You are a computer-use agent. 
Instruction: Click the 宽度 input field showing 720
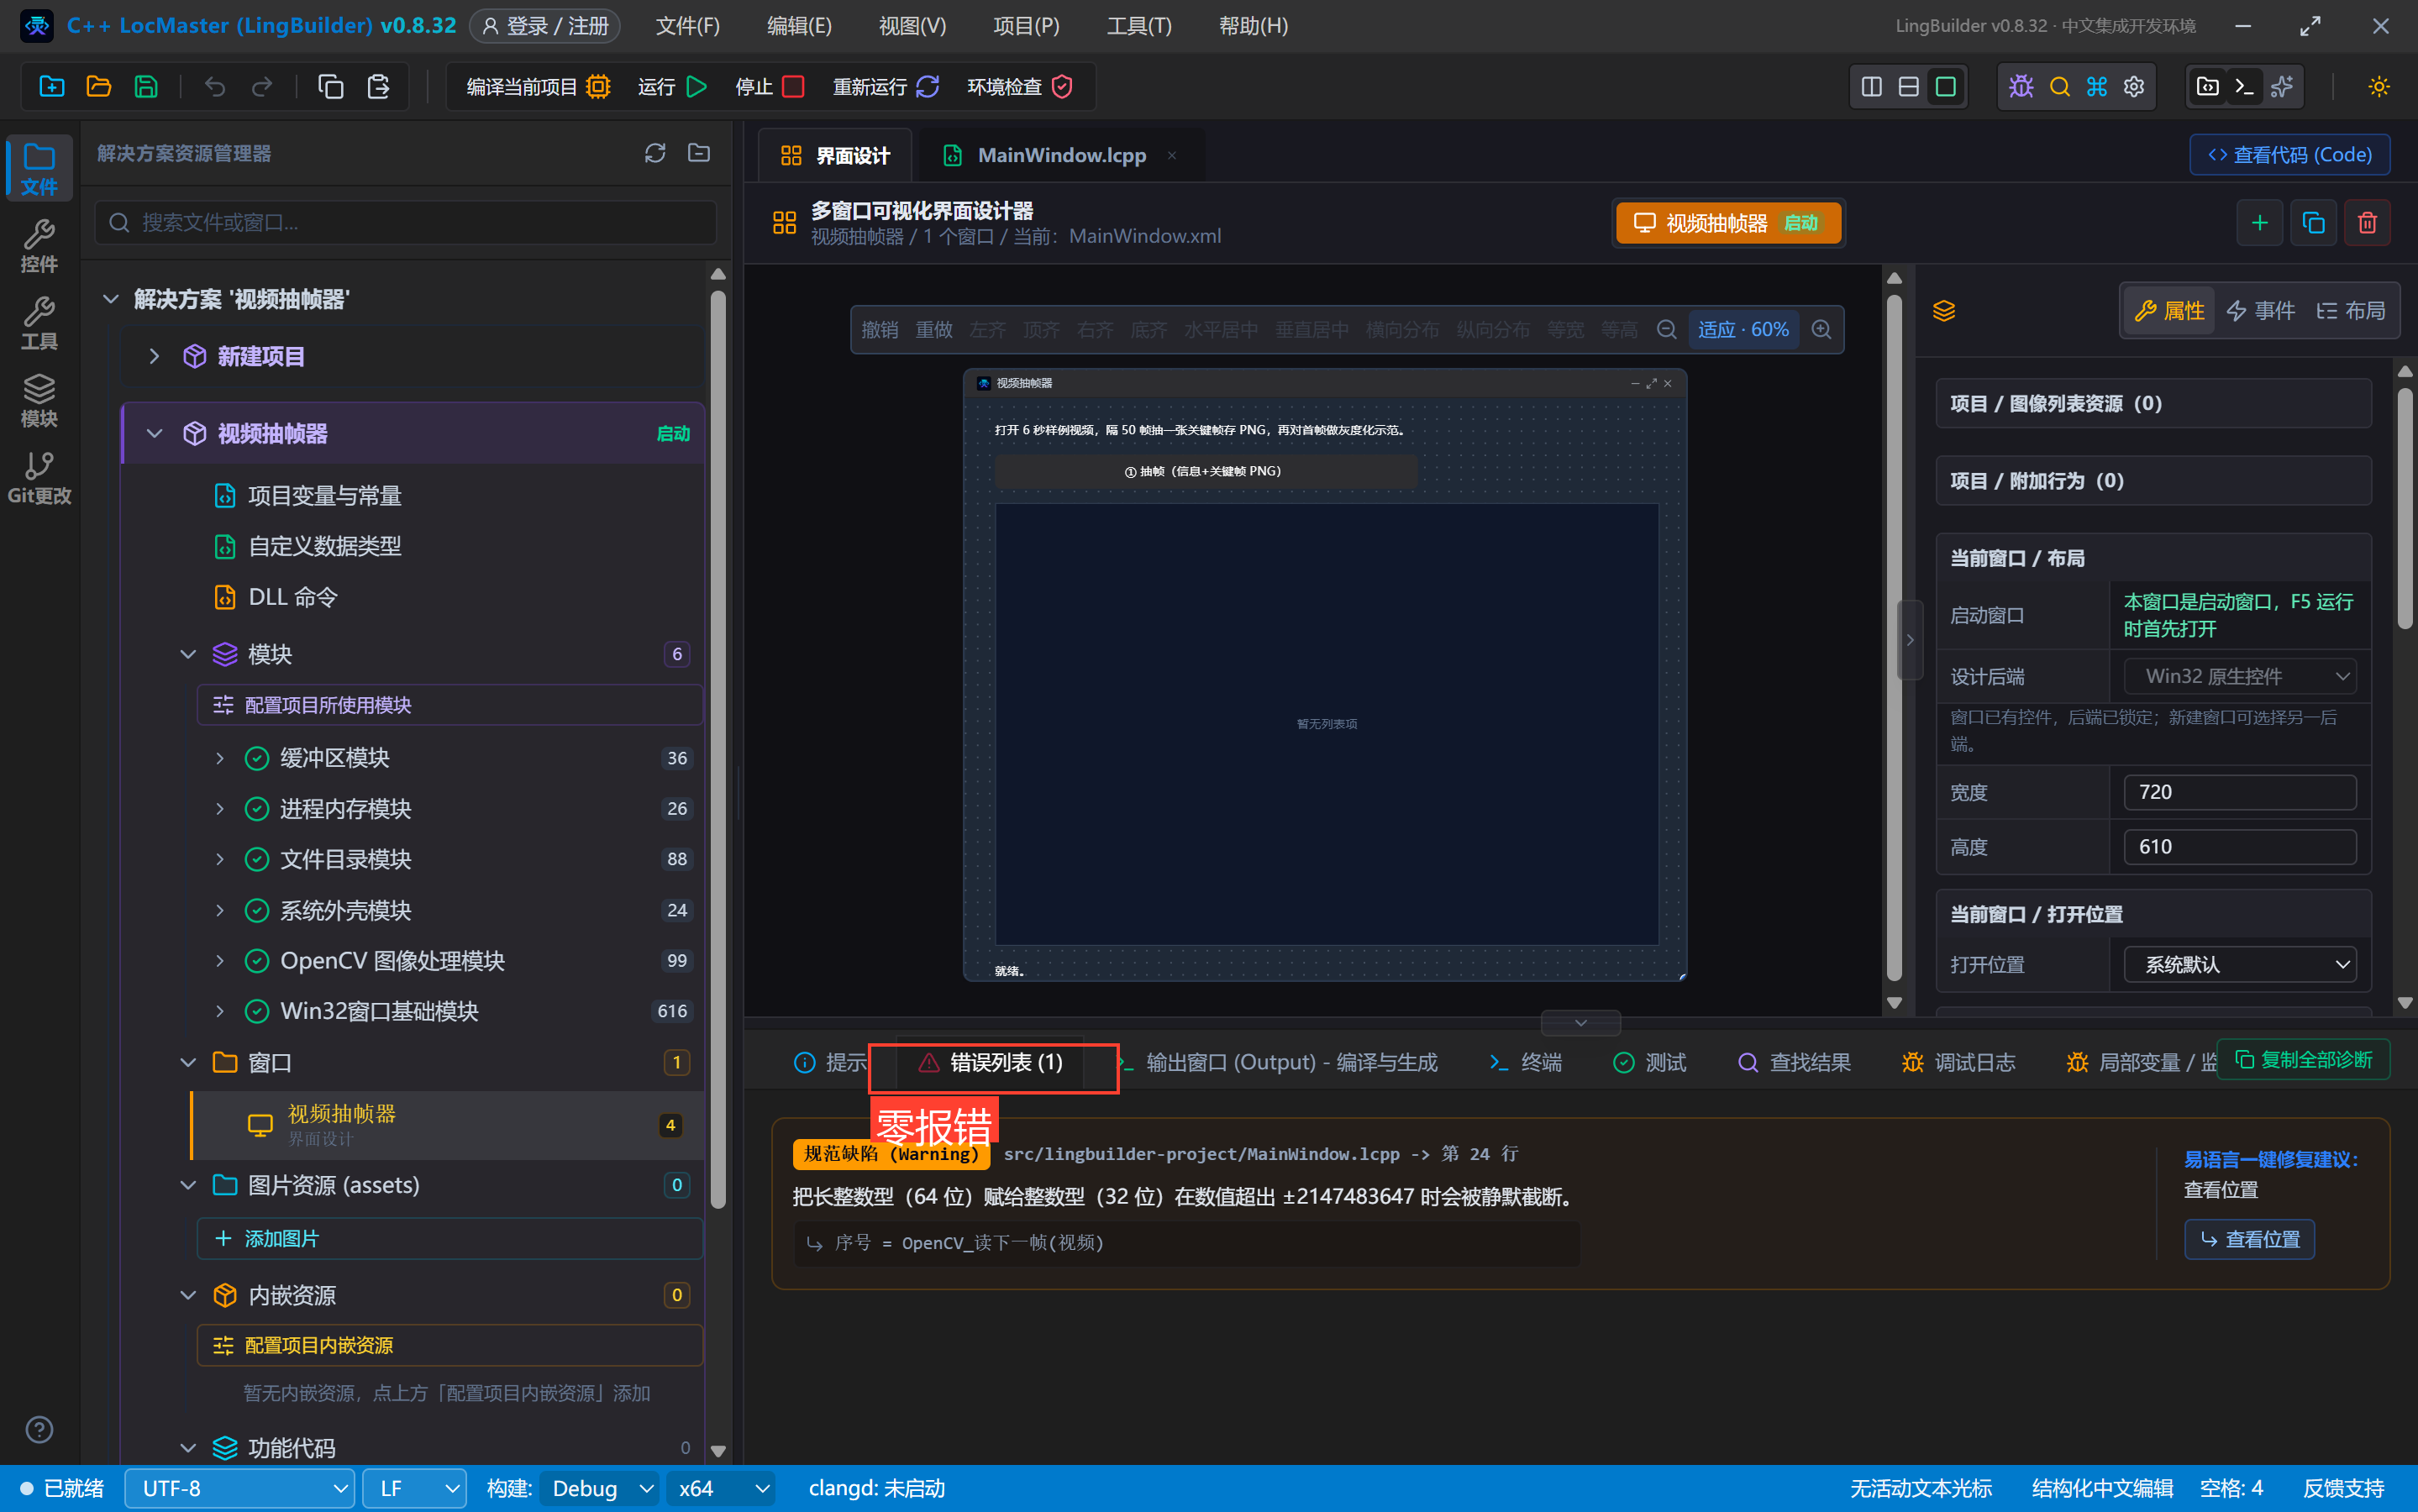[x=2240, y=792]
